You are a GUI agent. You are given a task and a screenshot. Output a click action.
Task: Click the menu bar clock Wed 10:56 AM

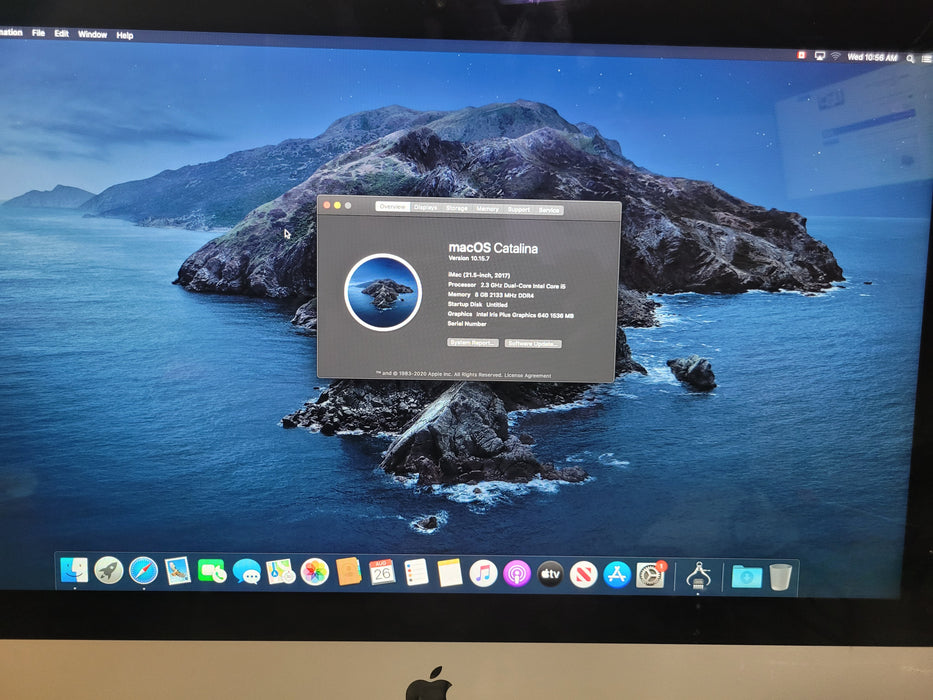(872, 57)
